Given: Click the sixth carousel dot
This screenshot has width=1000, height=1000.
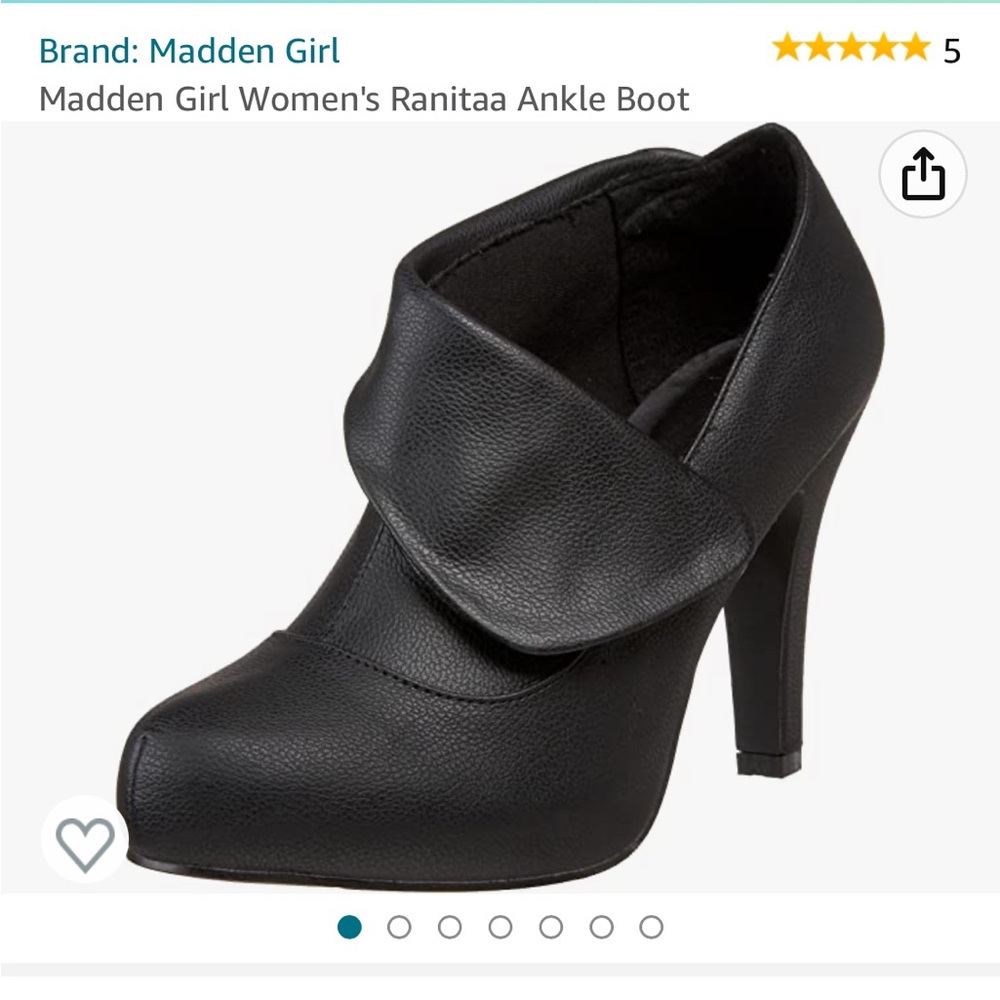Looking at the screenshot, I should click(602, 927).
